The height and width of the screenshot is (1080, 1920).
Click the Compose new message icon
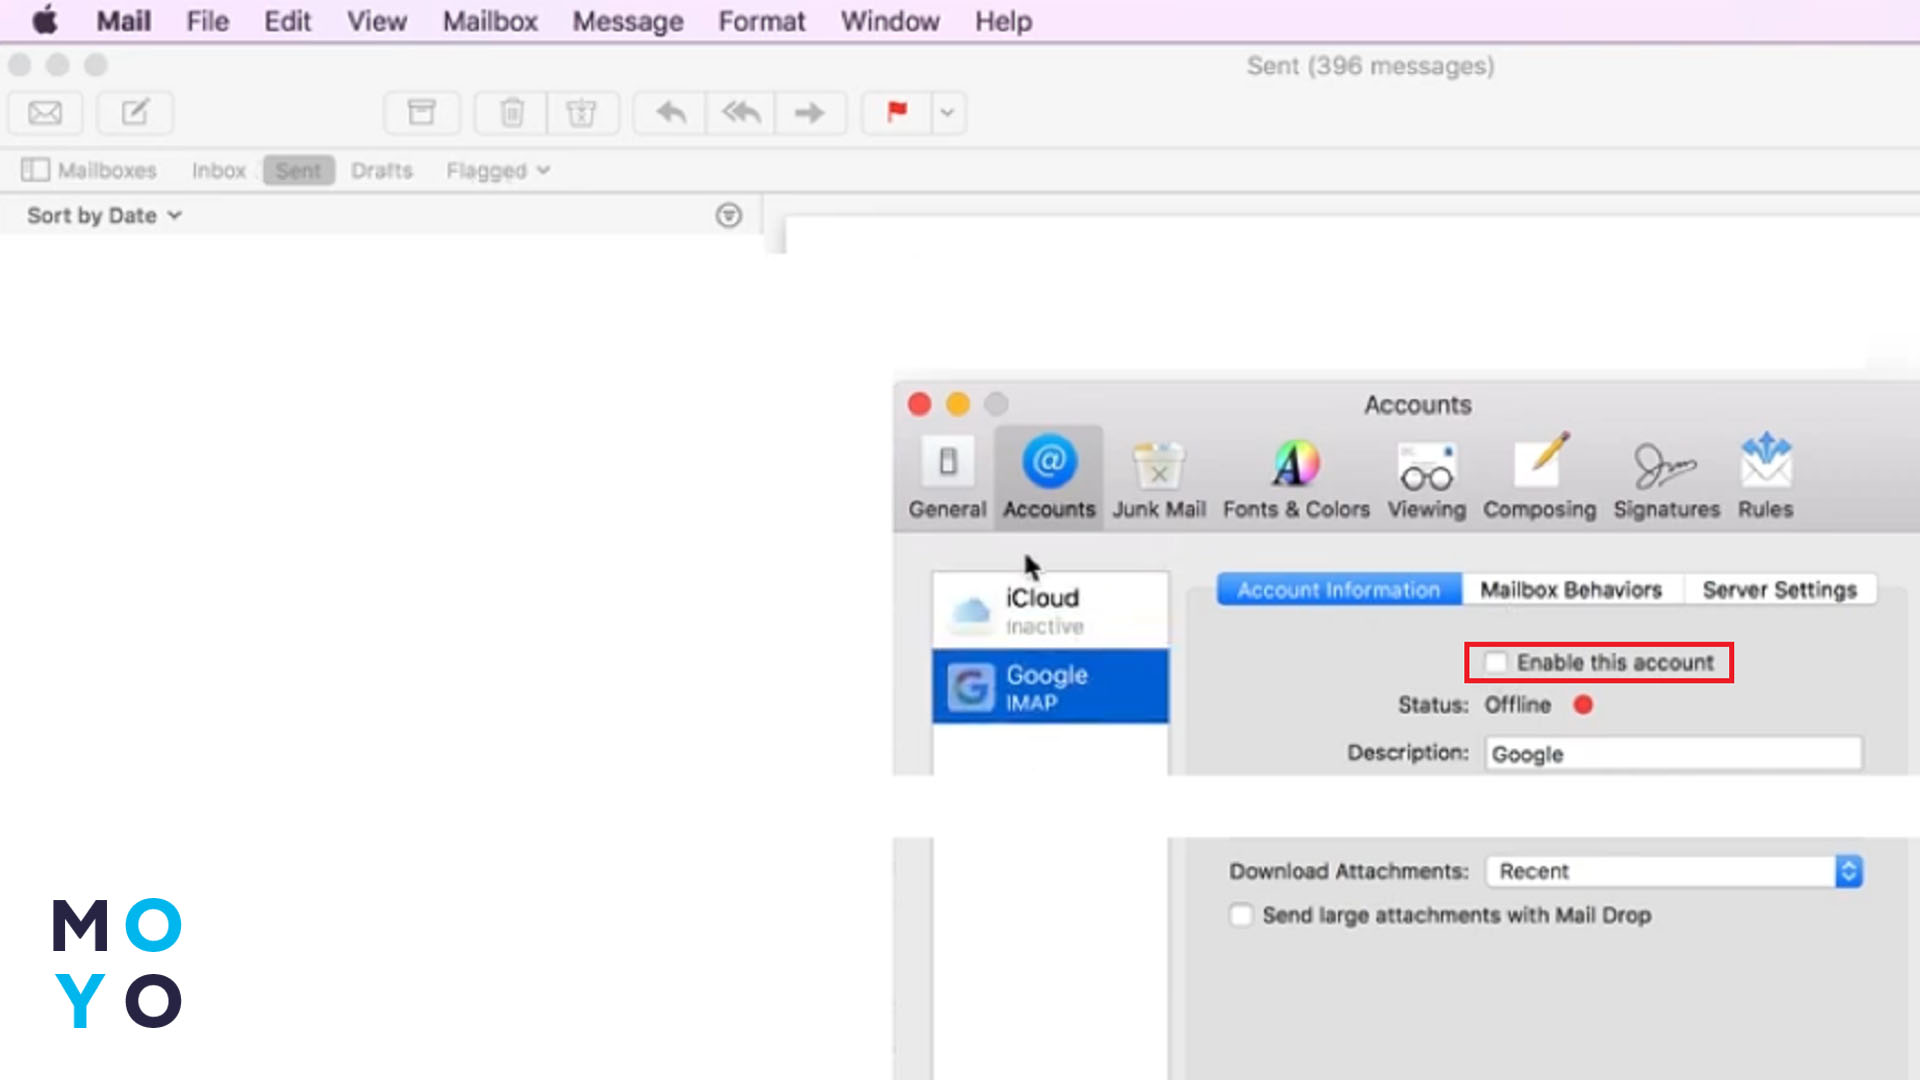[135, 113]
